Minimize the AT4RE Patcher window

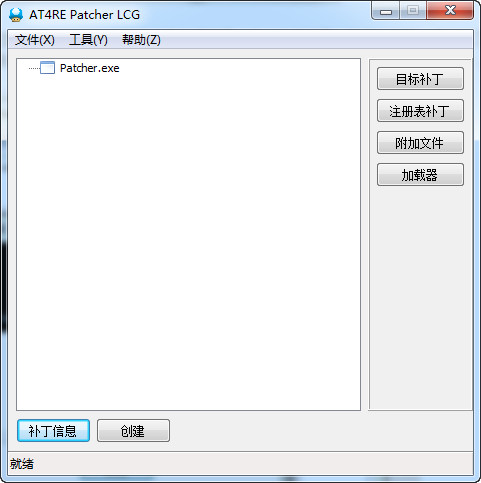(x=386, y=12)
